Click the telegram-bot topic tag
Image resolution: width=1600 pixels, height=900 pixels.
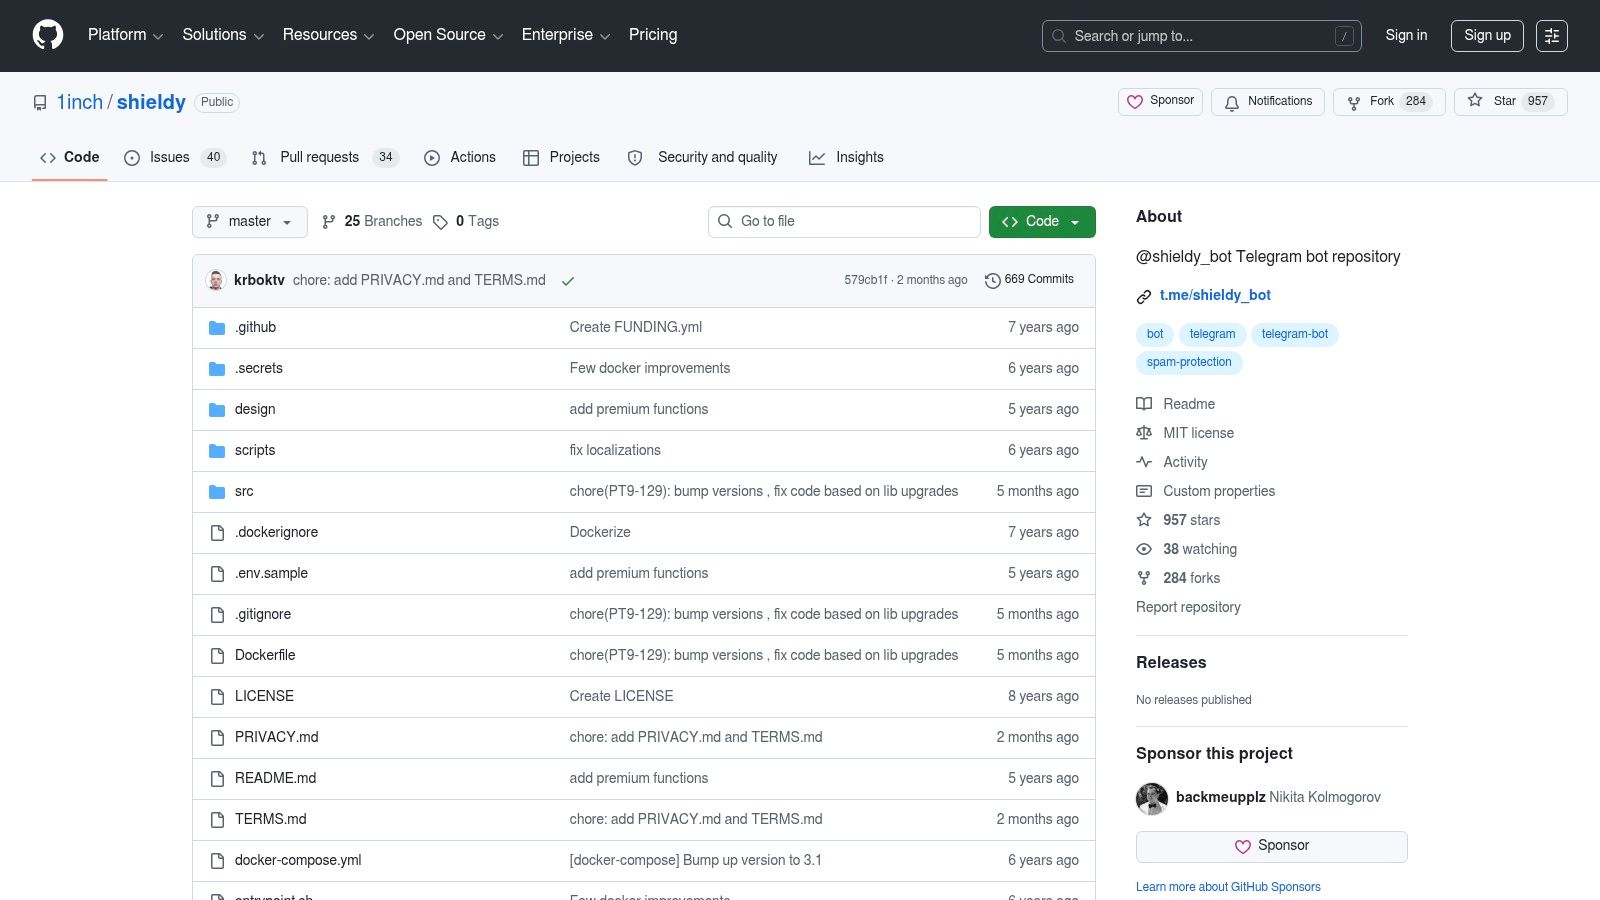pyautogui.click(x=1295, y=334)
